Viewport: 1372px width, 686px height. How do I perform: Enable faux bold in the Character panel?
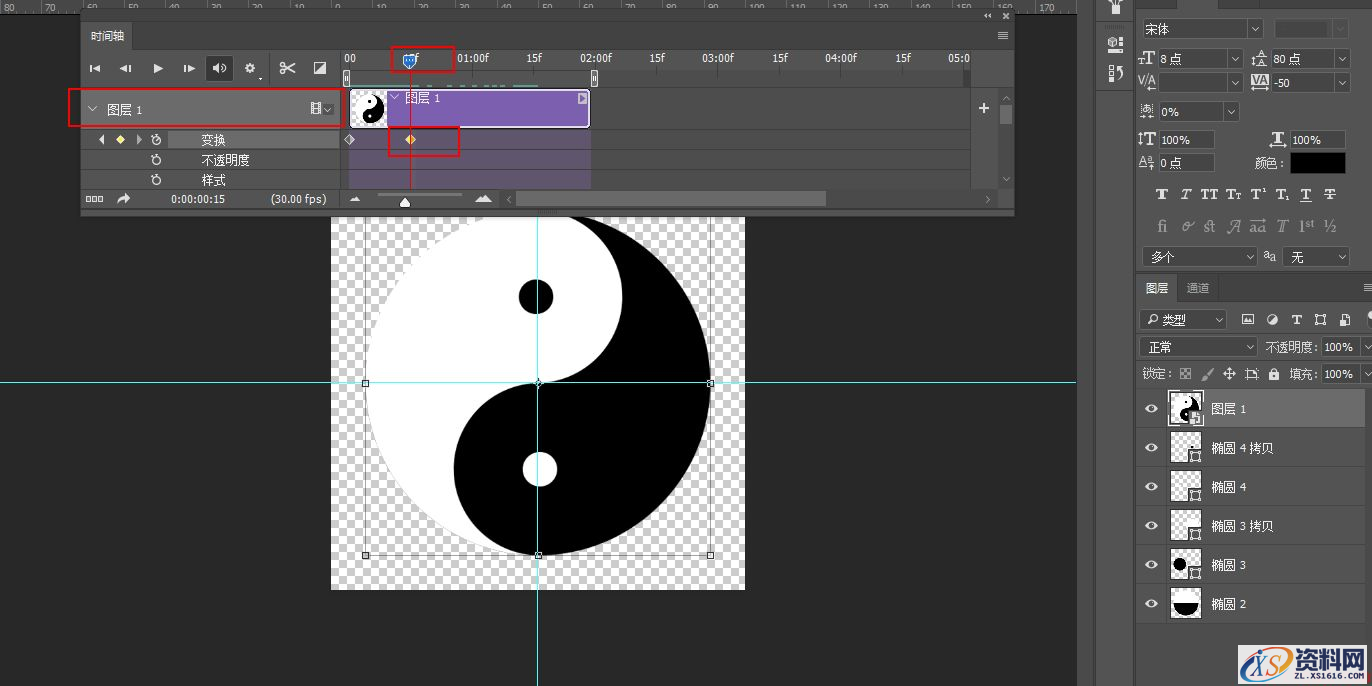coord(1161,194)
